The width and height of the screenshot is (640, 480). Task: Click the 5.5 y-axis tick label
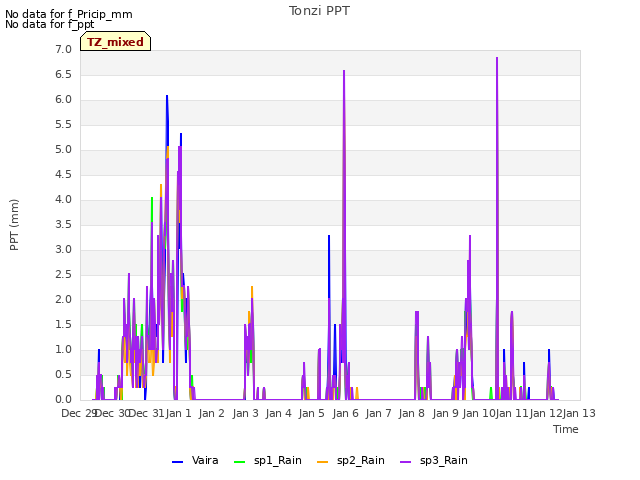[x=63, y=124]
